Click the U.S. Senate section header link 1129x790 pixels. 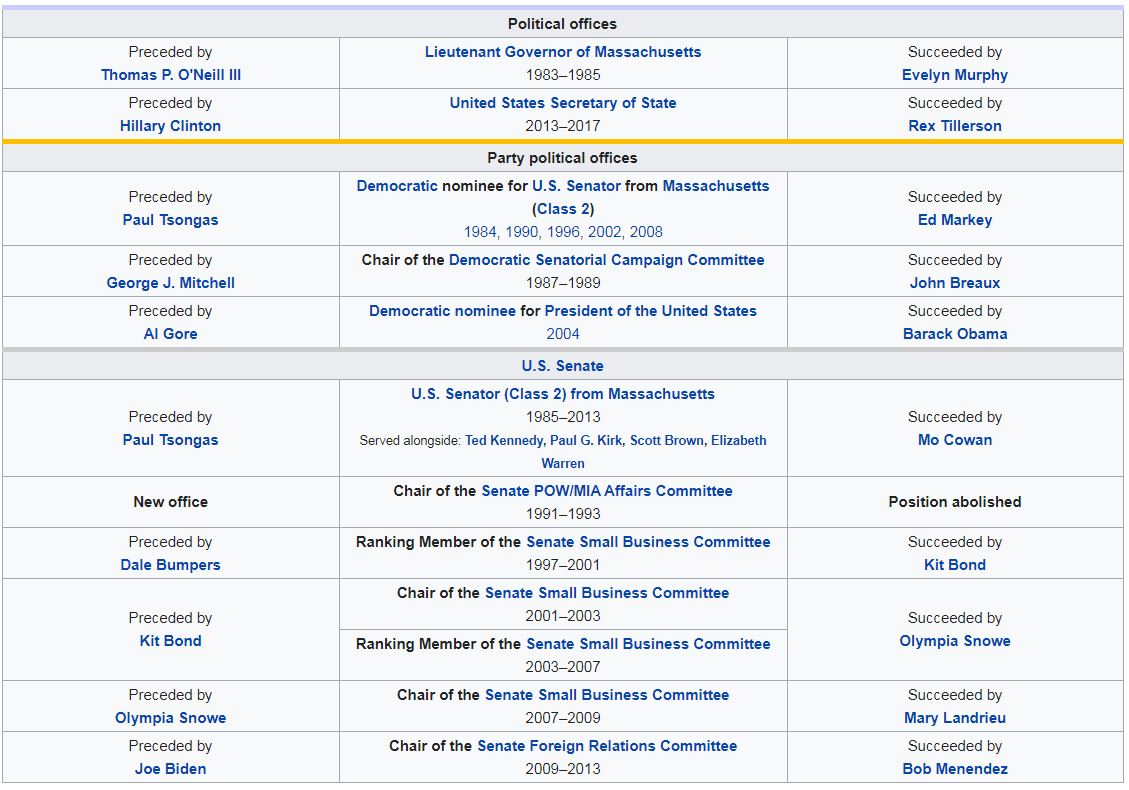(x=562, y=366)
